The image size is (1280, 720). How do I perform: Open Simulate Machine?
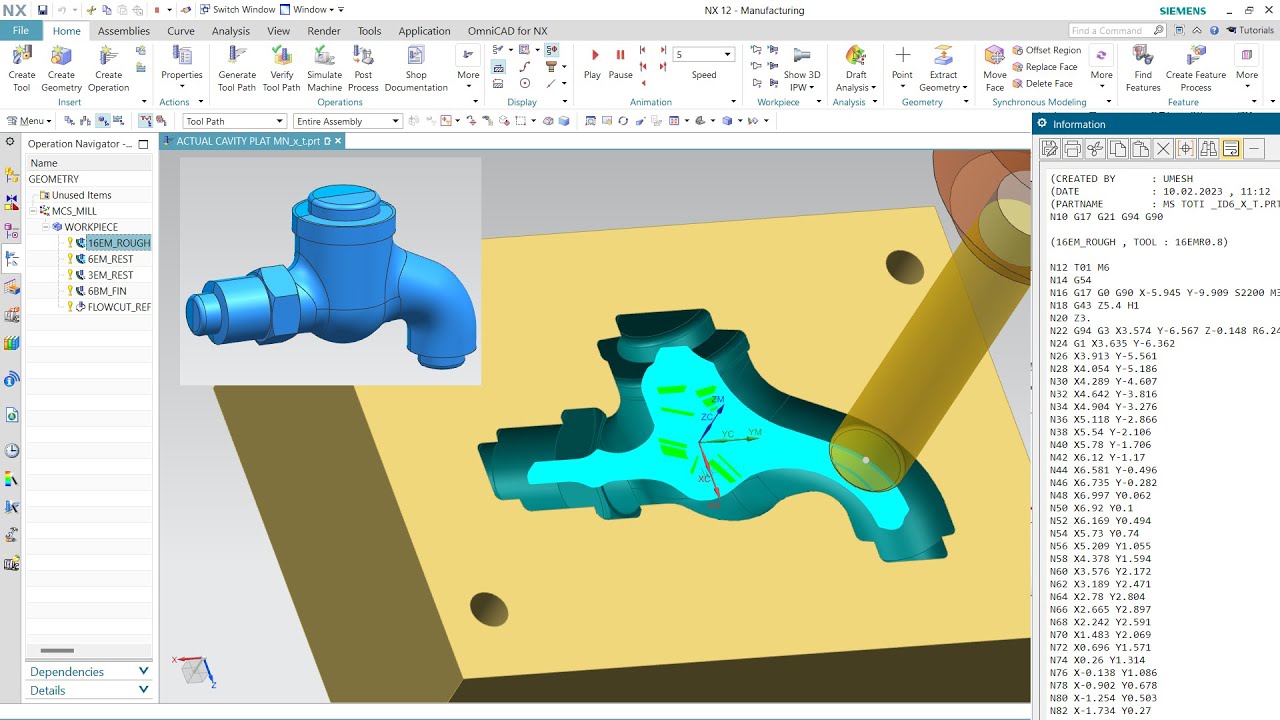[x=324, y=68]
